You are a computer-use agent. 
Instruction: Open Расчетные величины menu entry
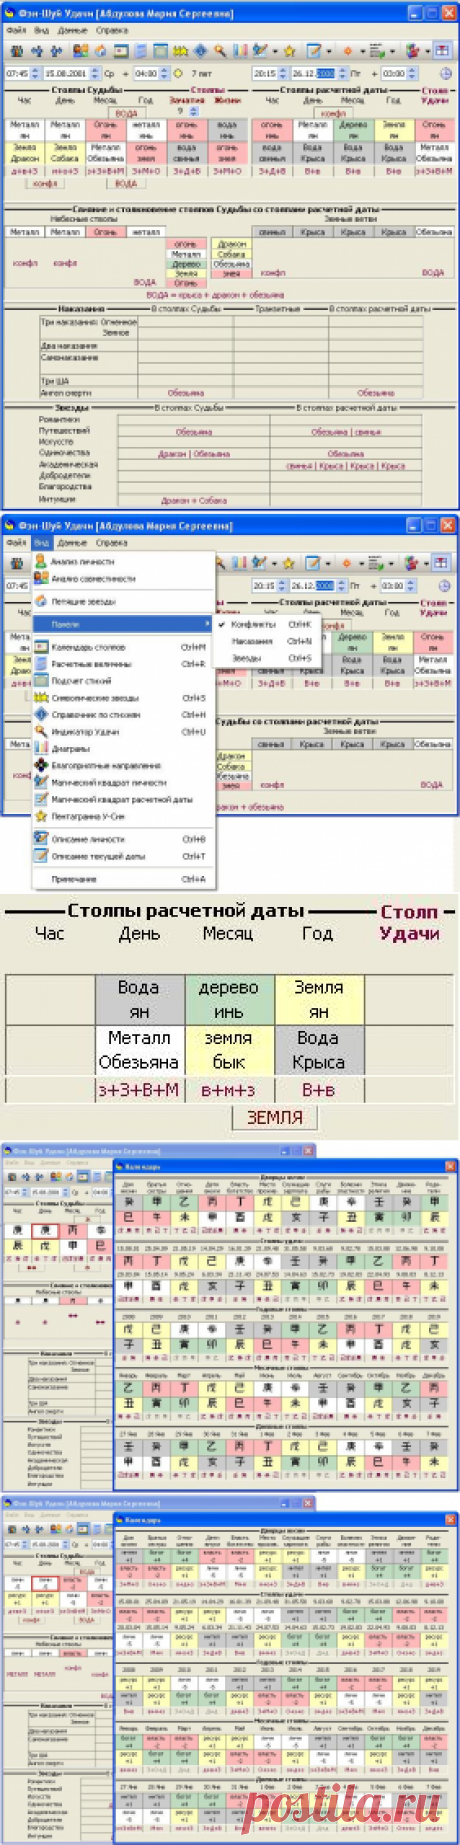tap(124, 664)
